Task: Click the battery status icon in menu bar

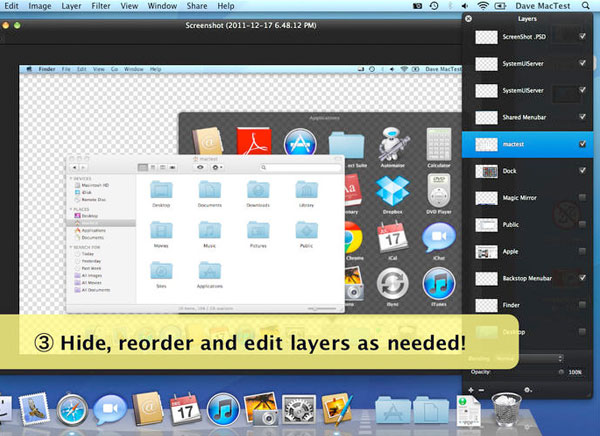Action: [500, 6]
